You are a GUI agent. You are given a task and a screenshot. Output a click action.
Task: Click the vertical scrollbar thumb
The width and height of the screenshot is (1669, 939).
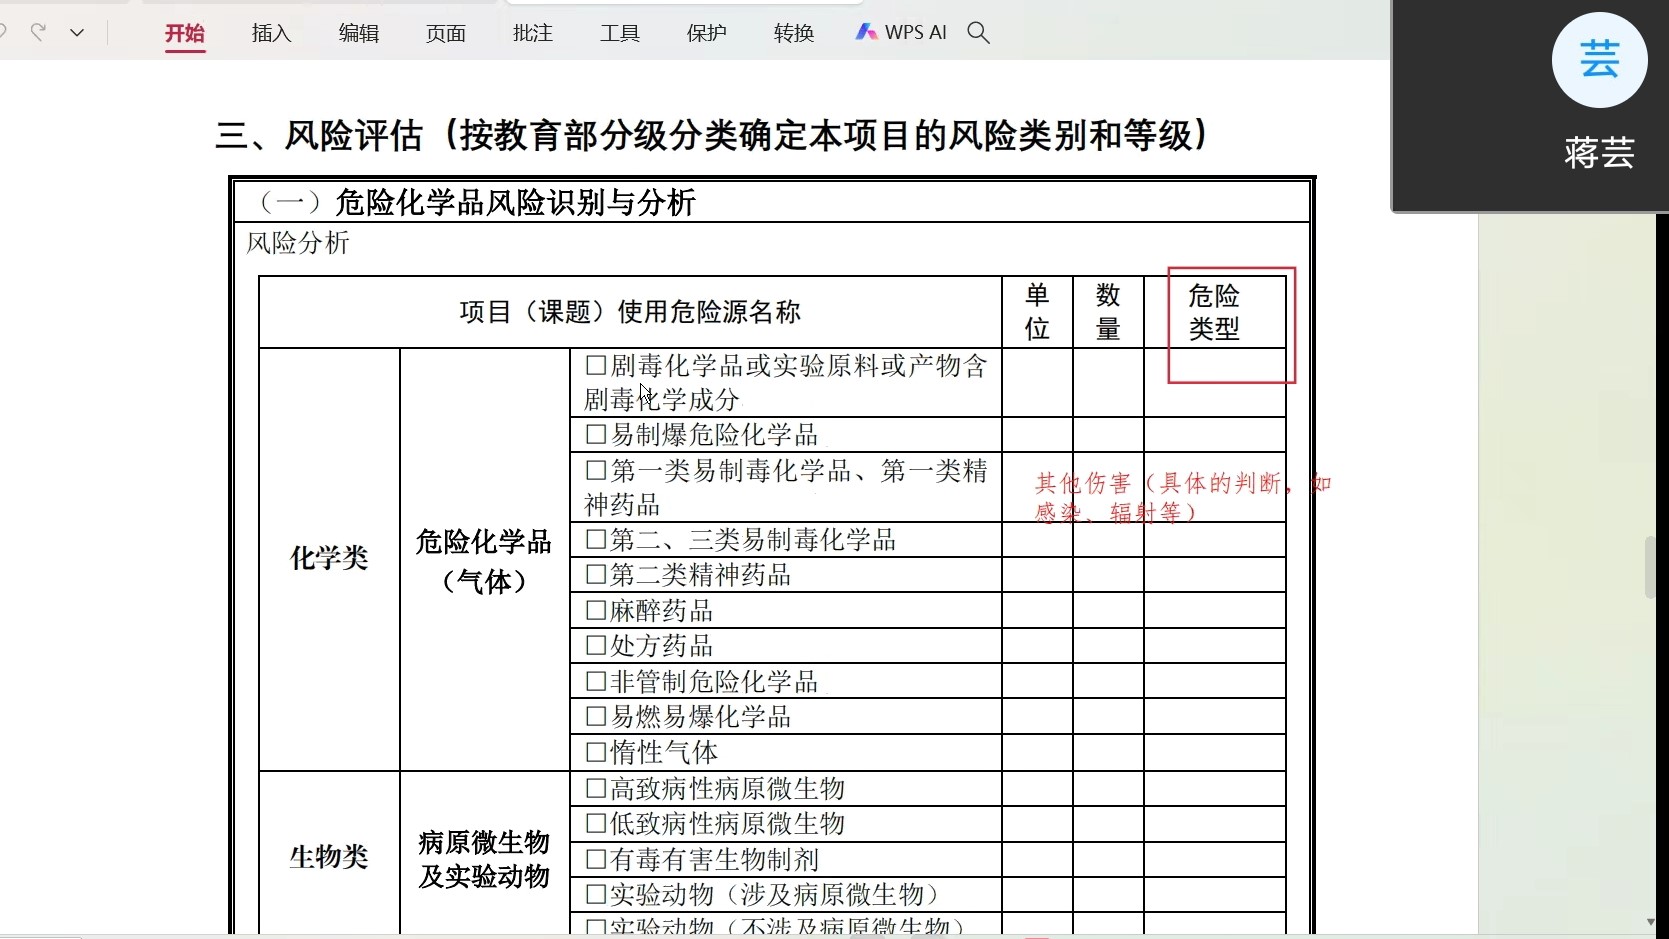click(x=1651, y=567)
